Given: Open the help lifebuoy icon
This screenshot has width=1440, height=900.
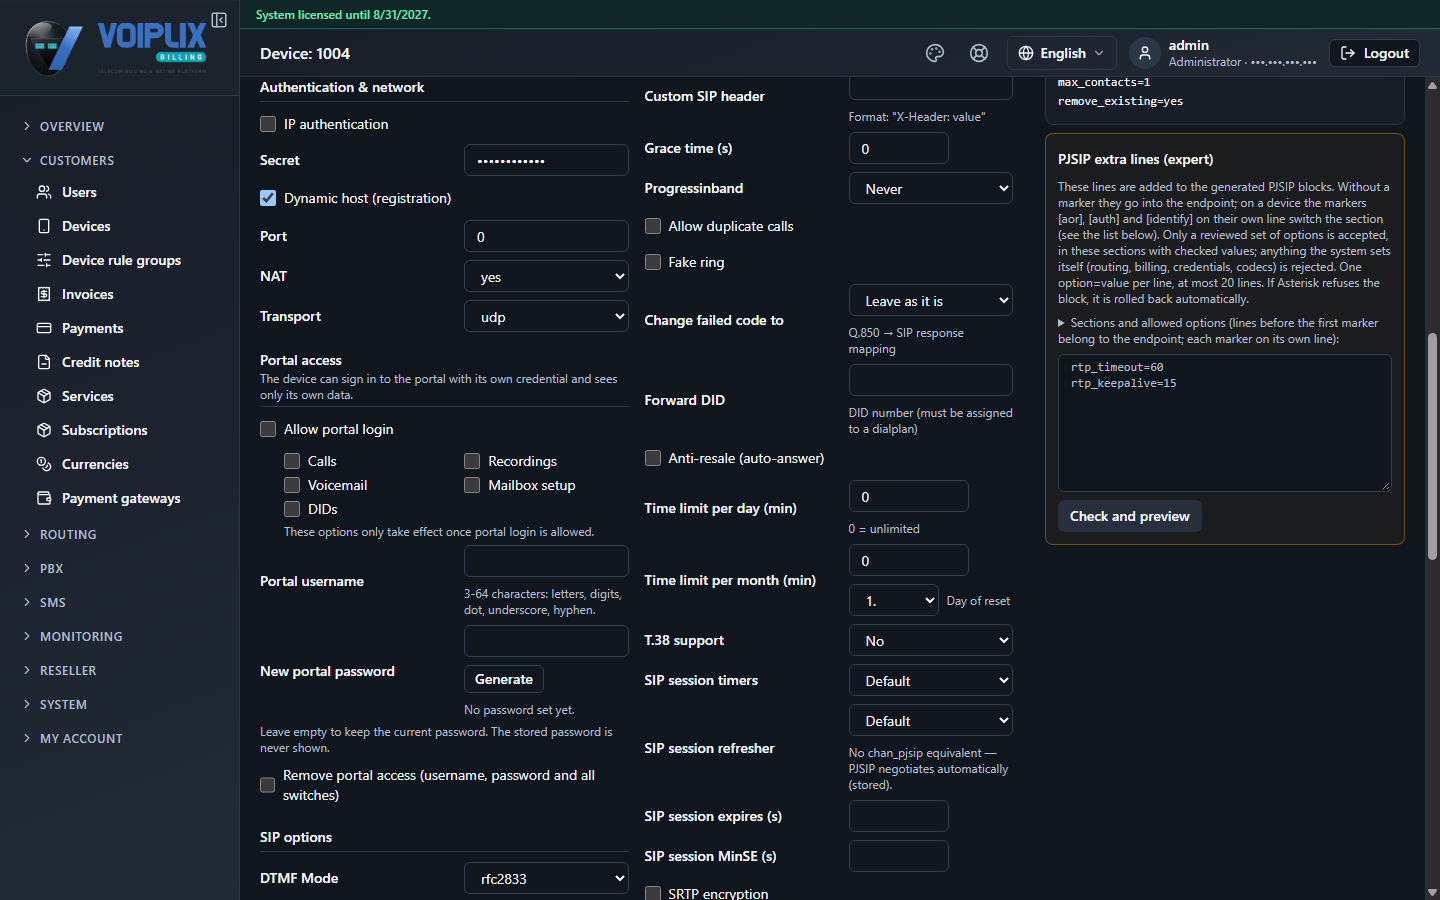Looking at the screenshot, I should (979, 53).
